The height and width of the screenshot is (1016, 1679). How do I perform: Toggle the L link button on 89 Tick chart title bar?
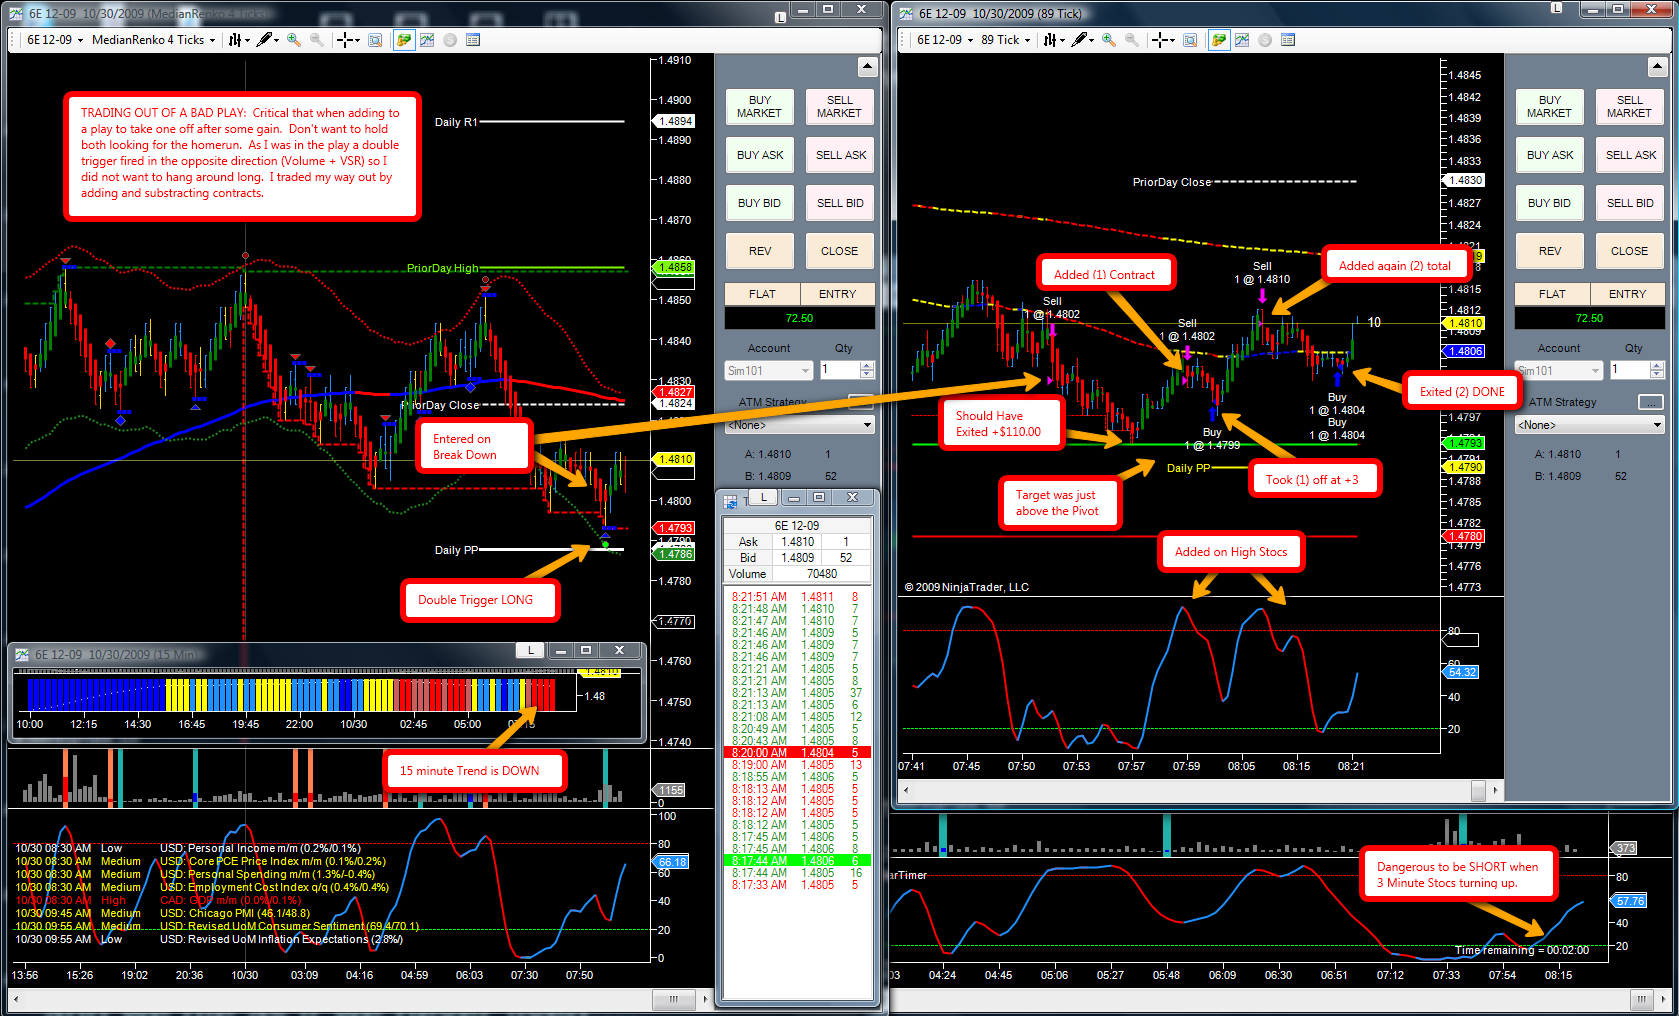[1557, 8]
